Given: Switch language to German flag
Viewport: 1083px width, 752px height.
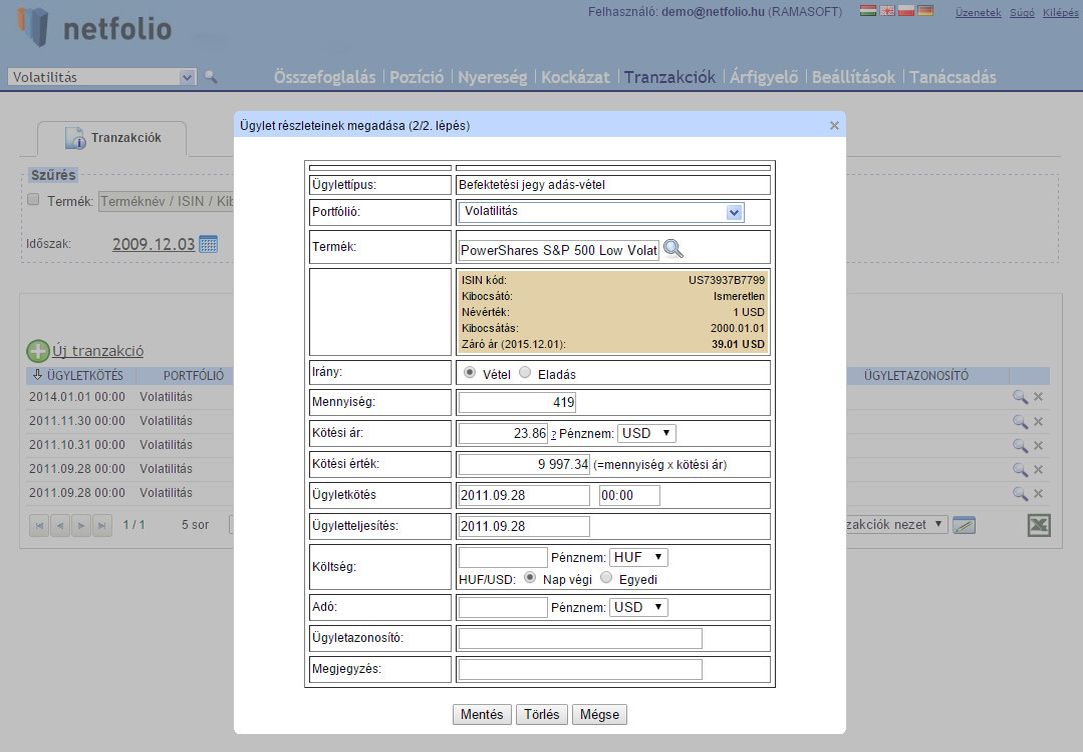Looking at the screenshot, I should coord(925,10).
